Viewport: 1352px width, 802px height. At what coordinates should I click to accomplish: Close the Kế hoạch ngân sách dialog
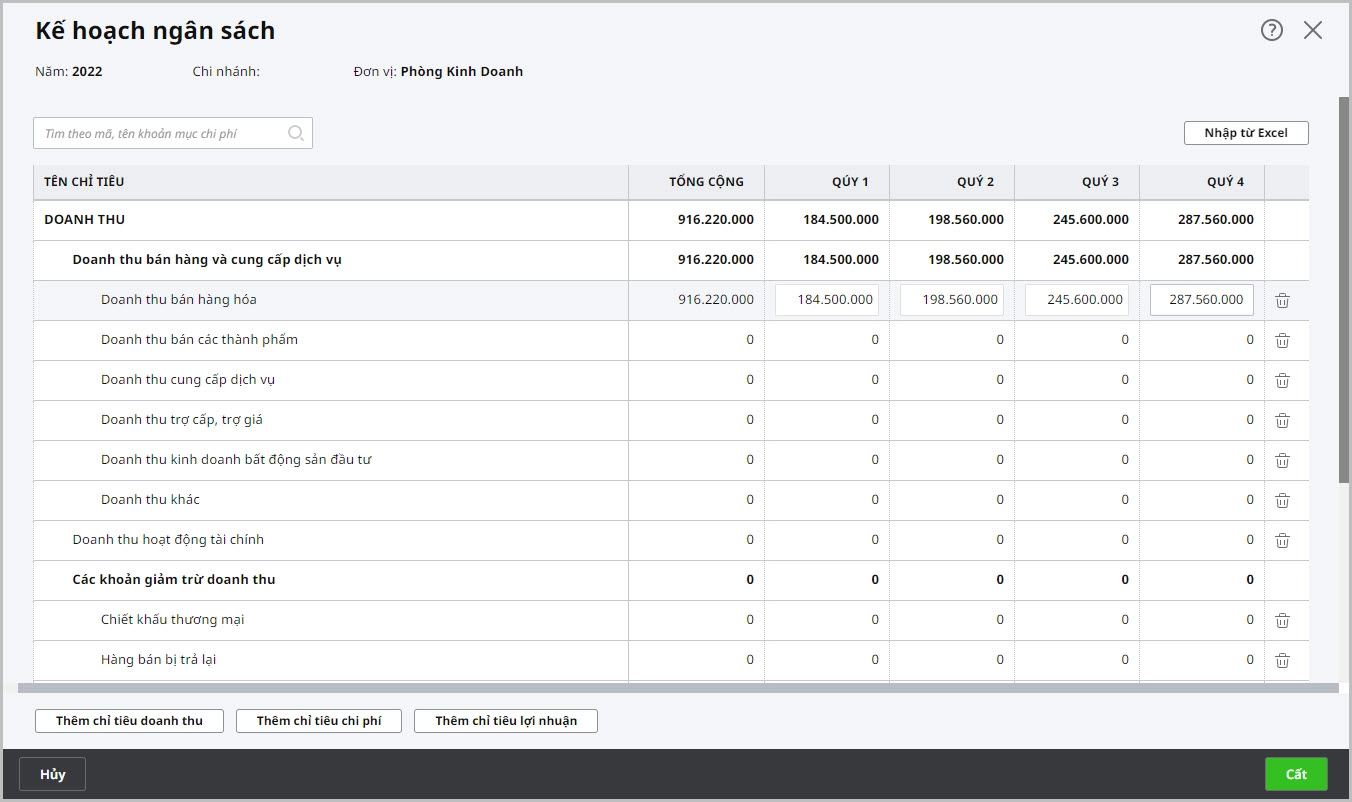pos(1313,30)
